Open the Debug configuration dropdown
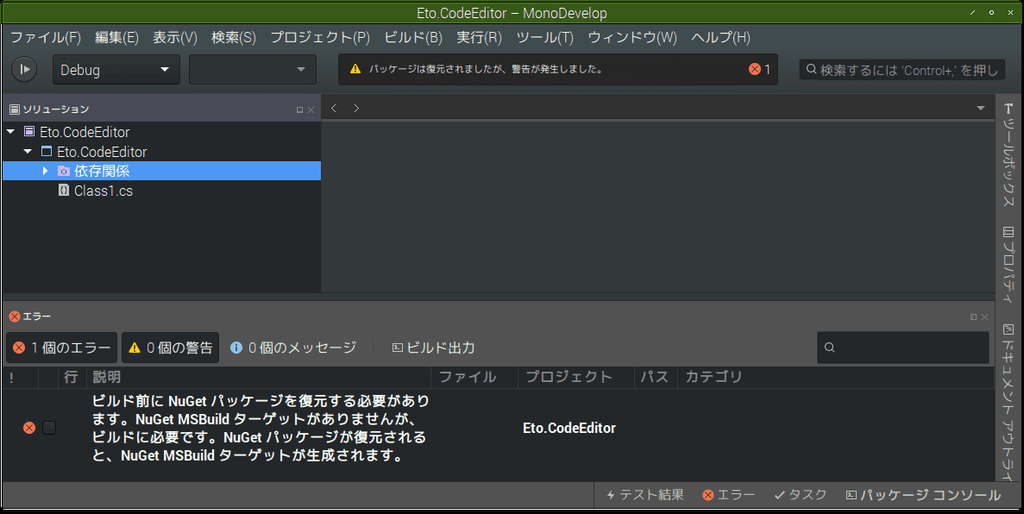Screen dimensions: 1024x514 click(116, 70)
